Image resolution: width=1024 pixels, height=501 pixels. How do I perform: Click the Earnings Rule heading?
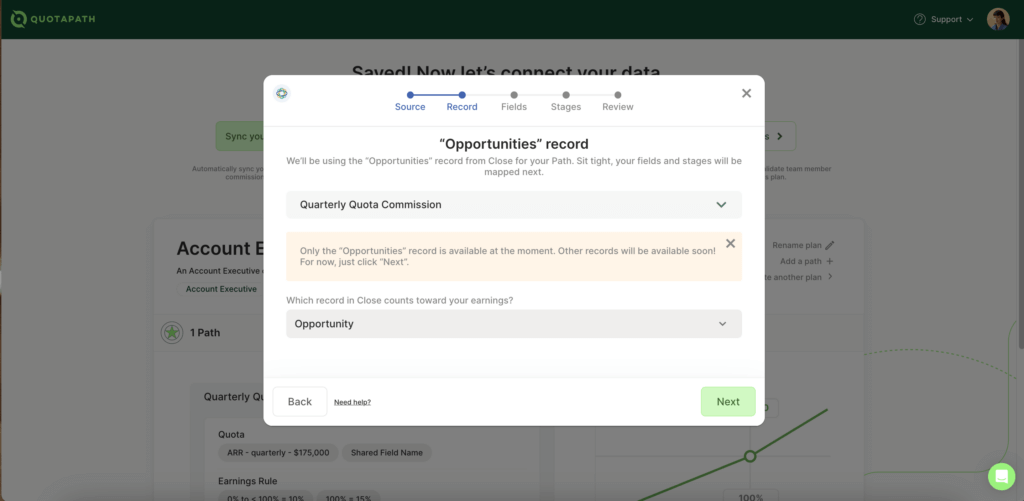pyautogui.click(x=248, y=481)
